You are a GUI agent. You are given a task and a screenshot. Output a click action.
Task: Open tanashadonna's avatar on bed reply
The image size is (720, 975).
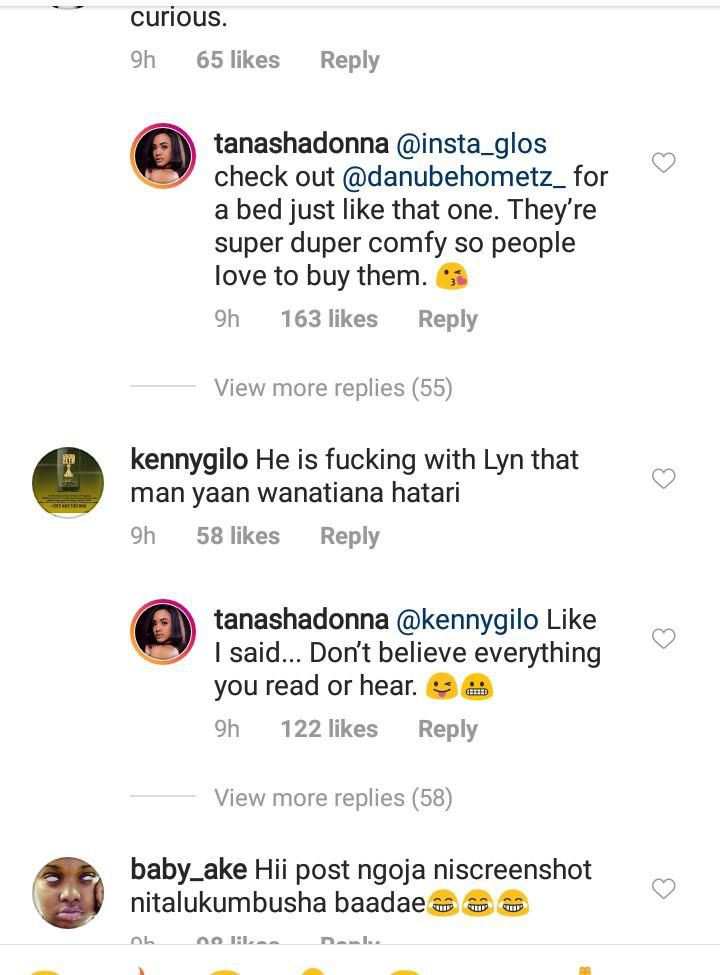coord(163,157)
